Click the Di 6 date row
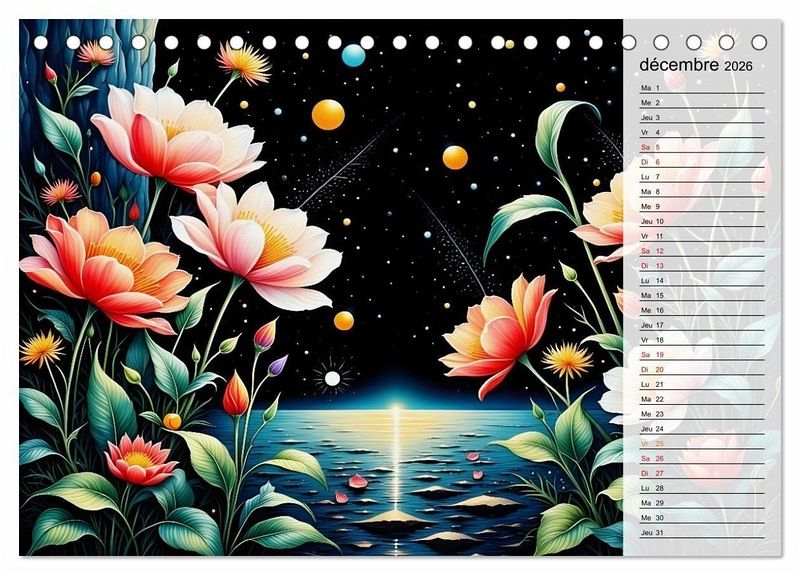 (x=702, y=162)
